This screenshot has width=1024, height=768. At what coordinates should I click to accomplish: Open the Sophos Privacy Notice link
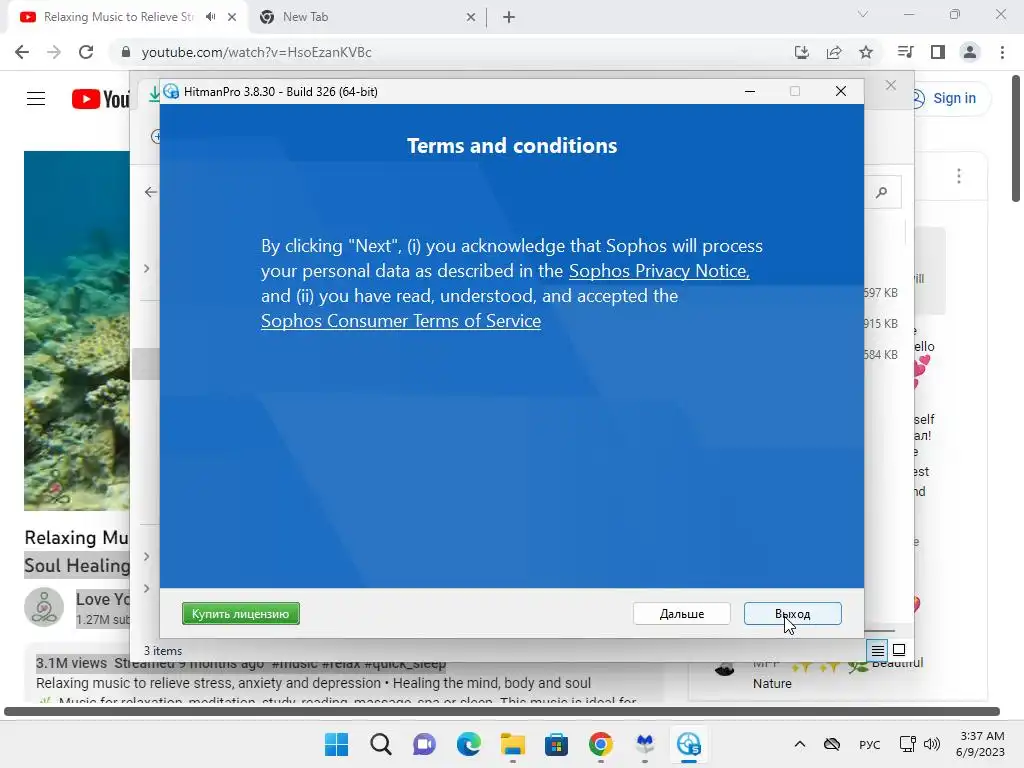[x=659, y=271]
